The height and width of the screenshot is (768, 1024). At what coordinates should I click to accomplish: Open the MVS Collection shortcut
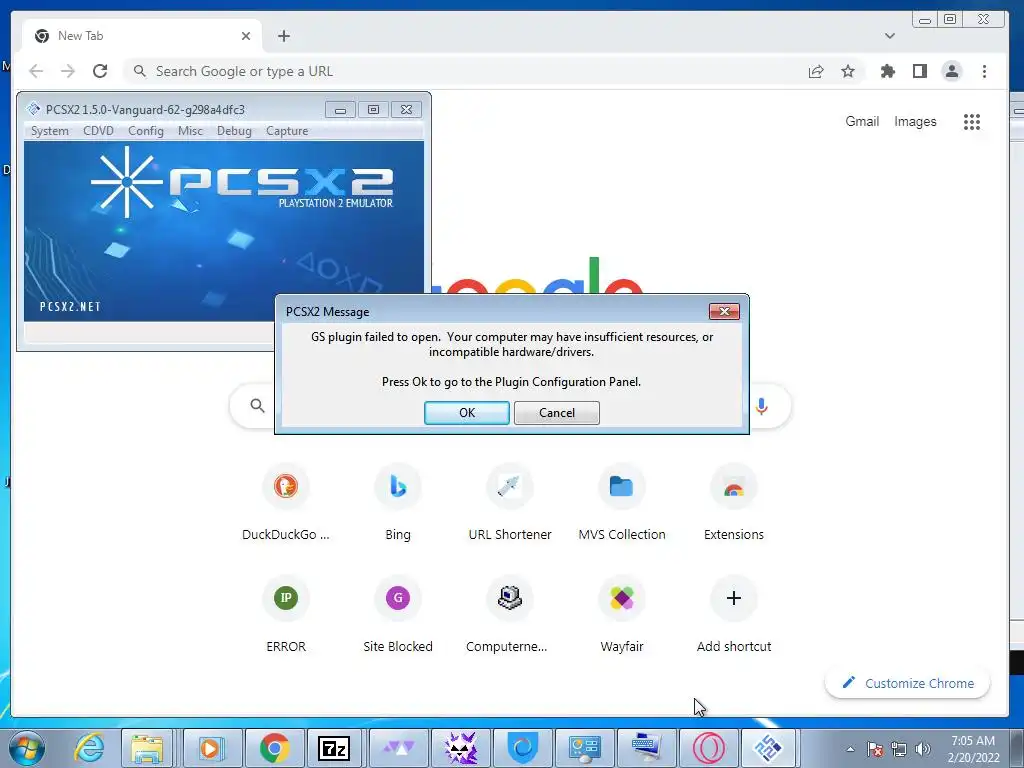click(622, 504)
